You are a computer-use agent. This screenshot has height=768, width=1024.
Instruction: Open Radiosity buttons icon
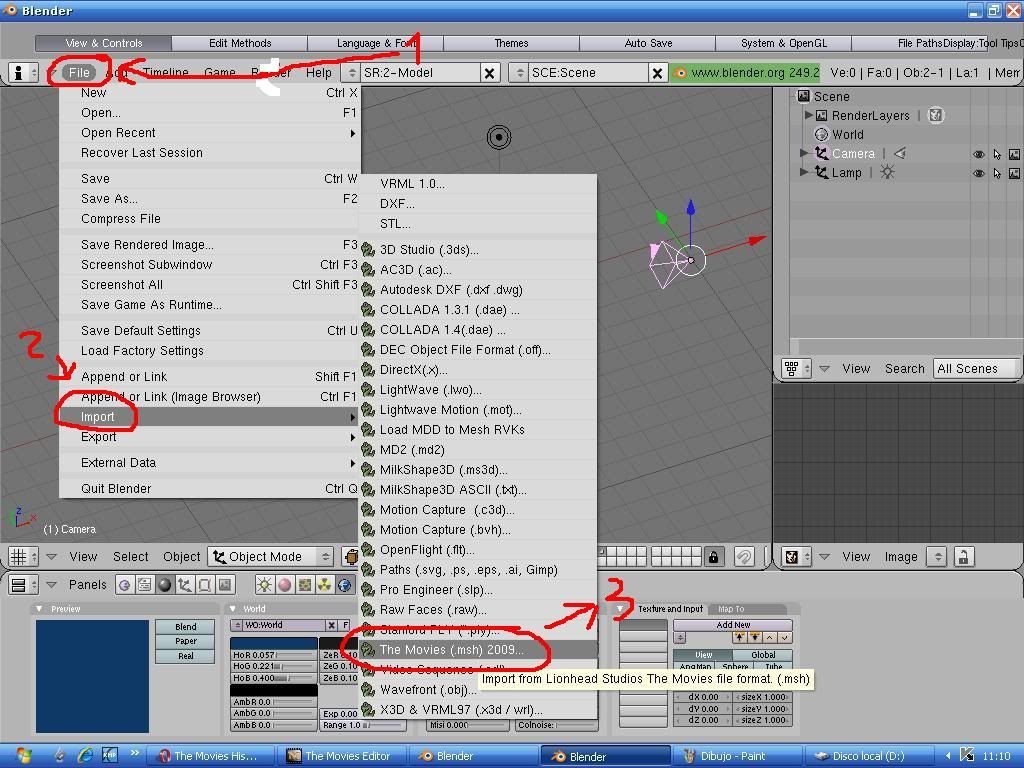click(325, 584)
